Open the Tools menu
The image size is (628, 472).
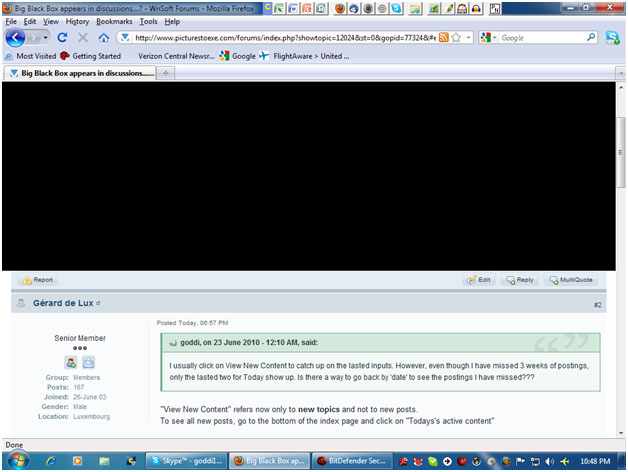click(148, 21)
